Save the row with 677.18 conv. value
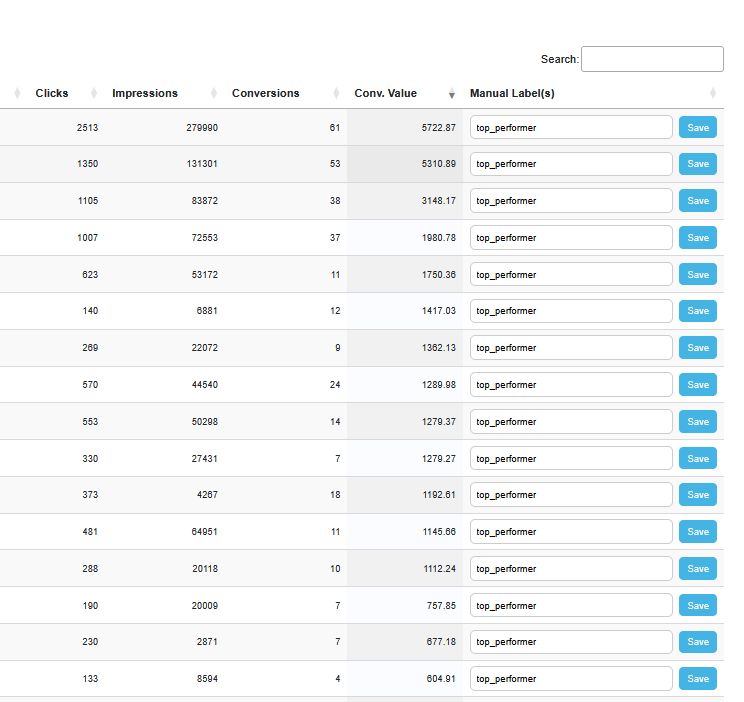 point(698,642)
